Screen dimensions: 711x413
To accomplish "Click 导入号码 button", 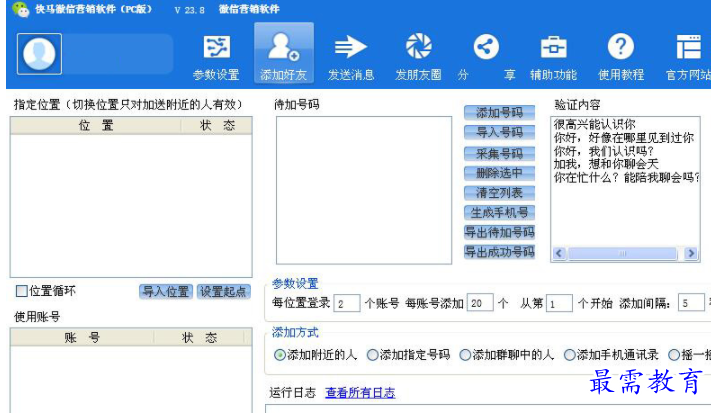I will coord(499,132).
